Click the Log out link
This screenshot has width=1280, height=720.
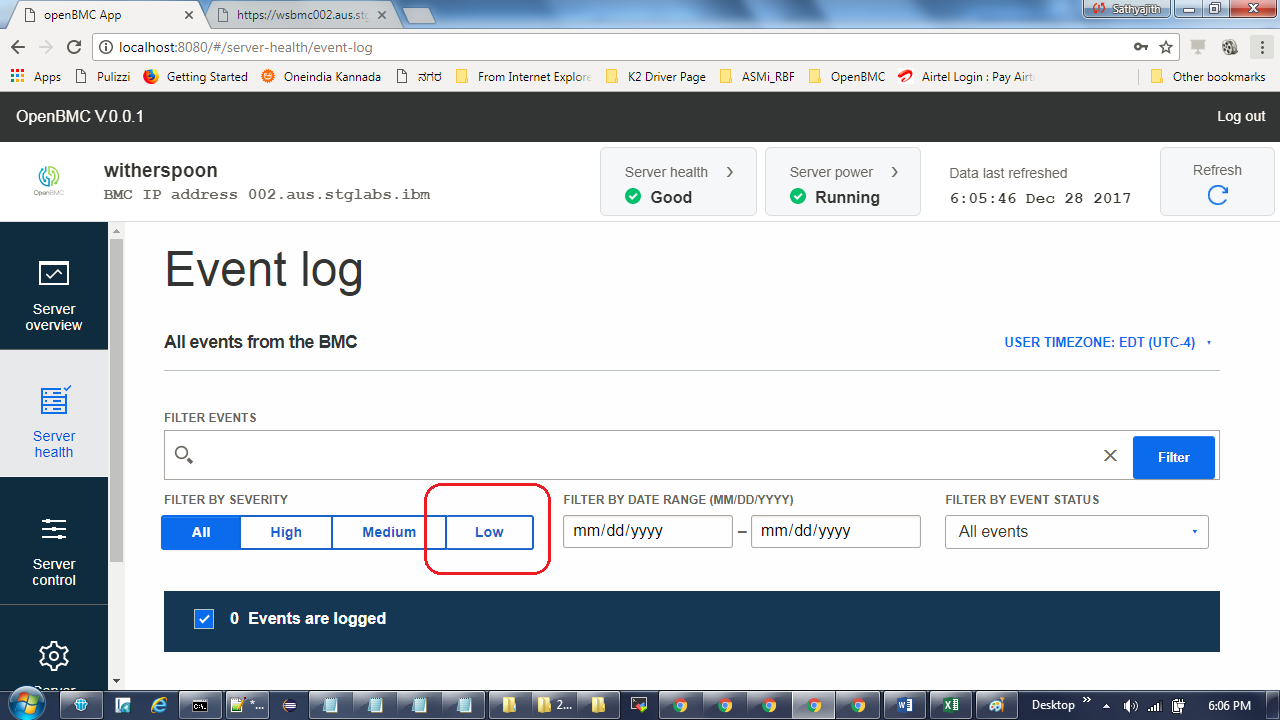coord(1240,116)
